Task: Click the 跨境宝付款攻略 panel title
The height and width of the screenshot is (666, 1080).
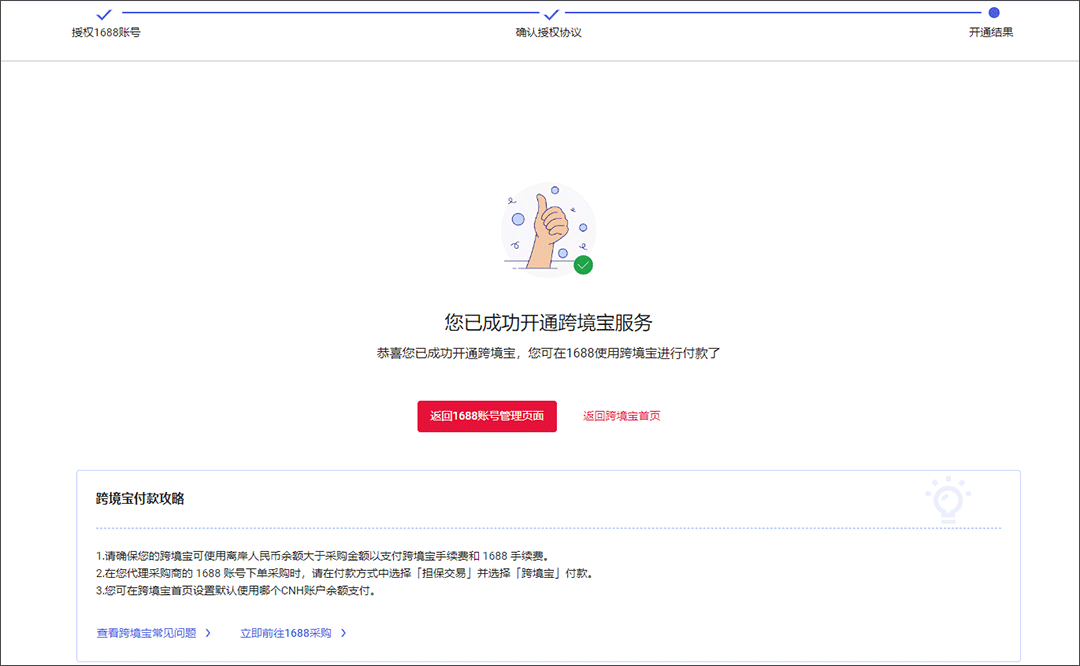Action: [x=141, y=499]
